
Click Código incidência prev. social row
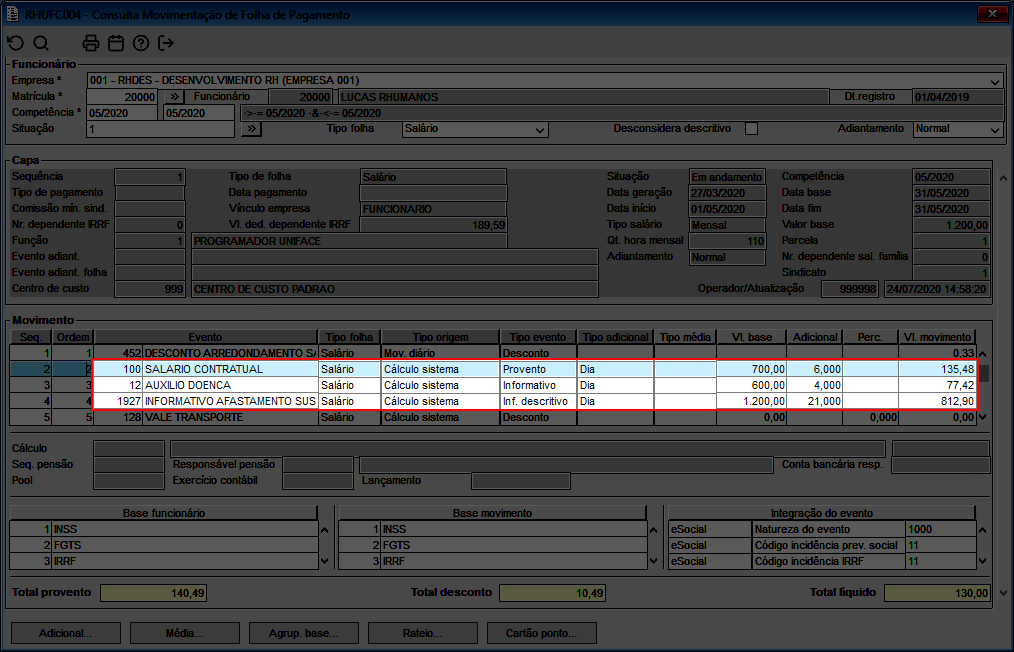(822, 545)
